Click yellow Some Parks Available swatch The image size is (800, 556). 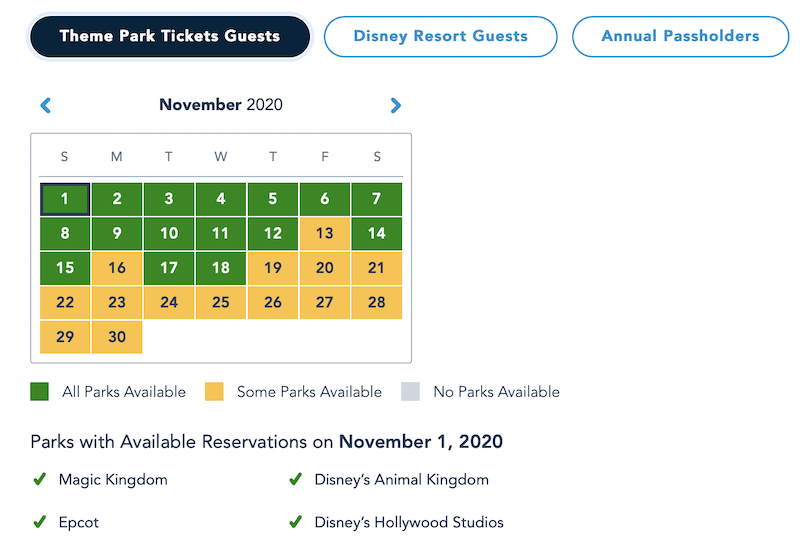tap(214, 392)
